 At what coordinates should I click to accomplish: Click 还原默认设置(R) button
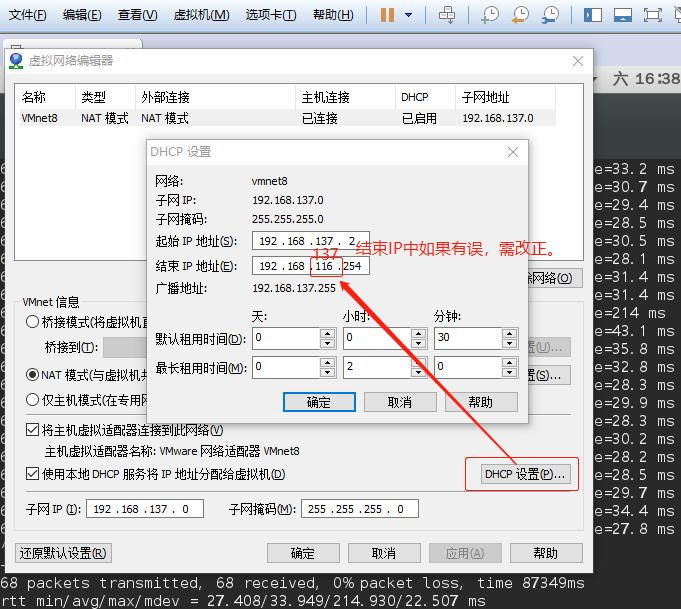tap(63, 553)
